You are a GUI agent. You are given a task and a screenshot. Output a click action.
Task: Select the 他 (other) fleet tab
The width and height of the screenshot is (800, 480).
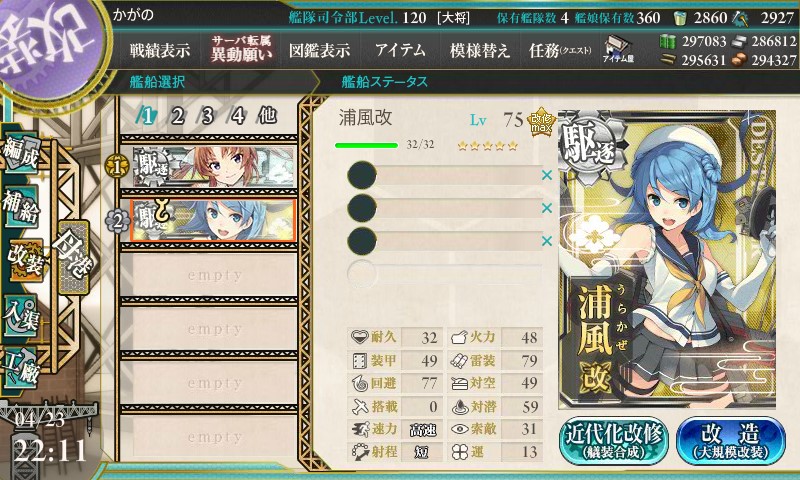[x=267, y=116]
